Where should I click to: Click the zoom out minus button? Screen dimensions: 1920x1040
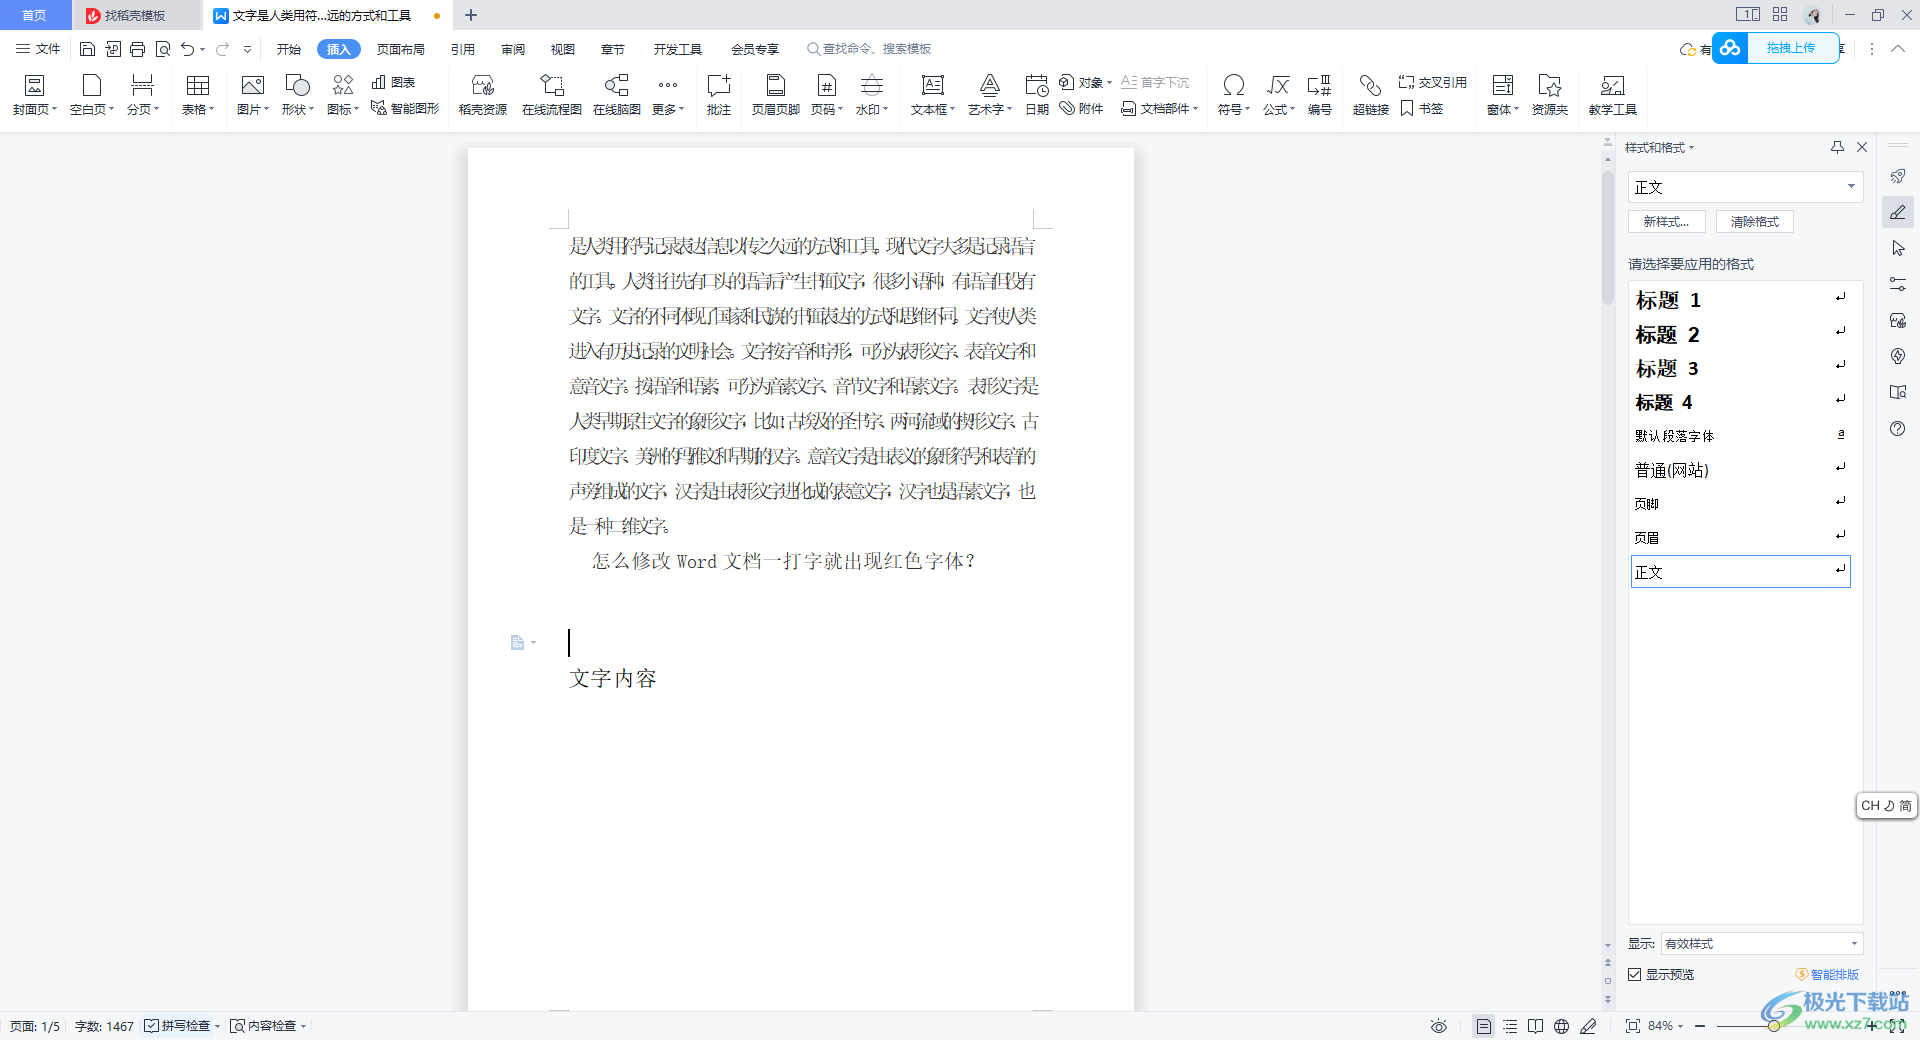coord(1700,1026)
